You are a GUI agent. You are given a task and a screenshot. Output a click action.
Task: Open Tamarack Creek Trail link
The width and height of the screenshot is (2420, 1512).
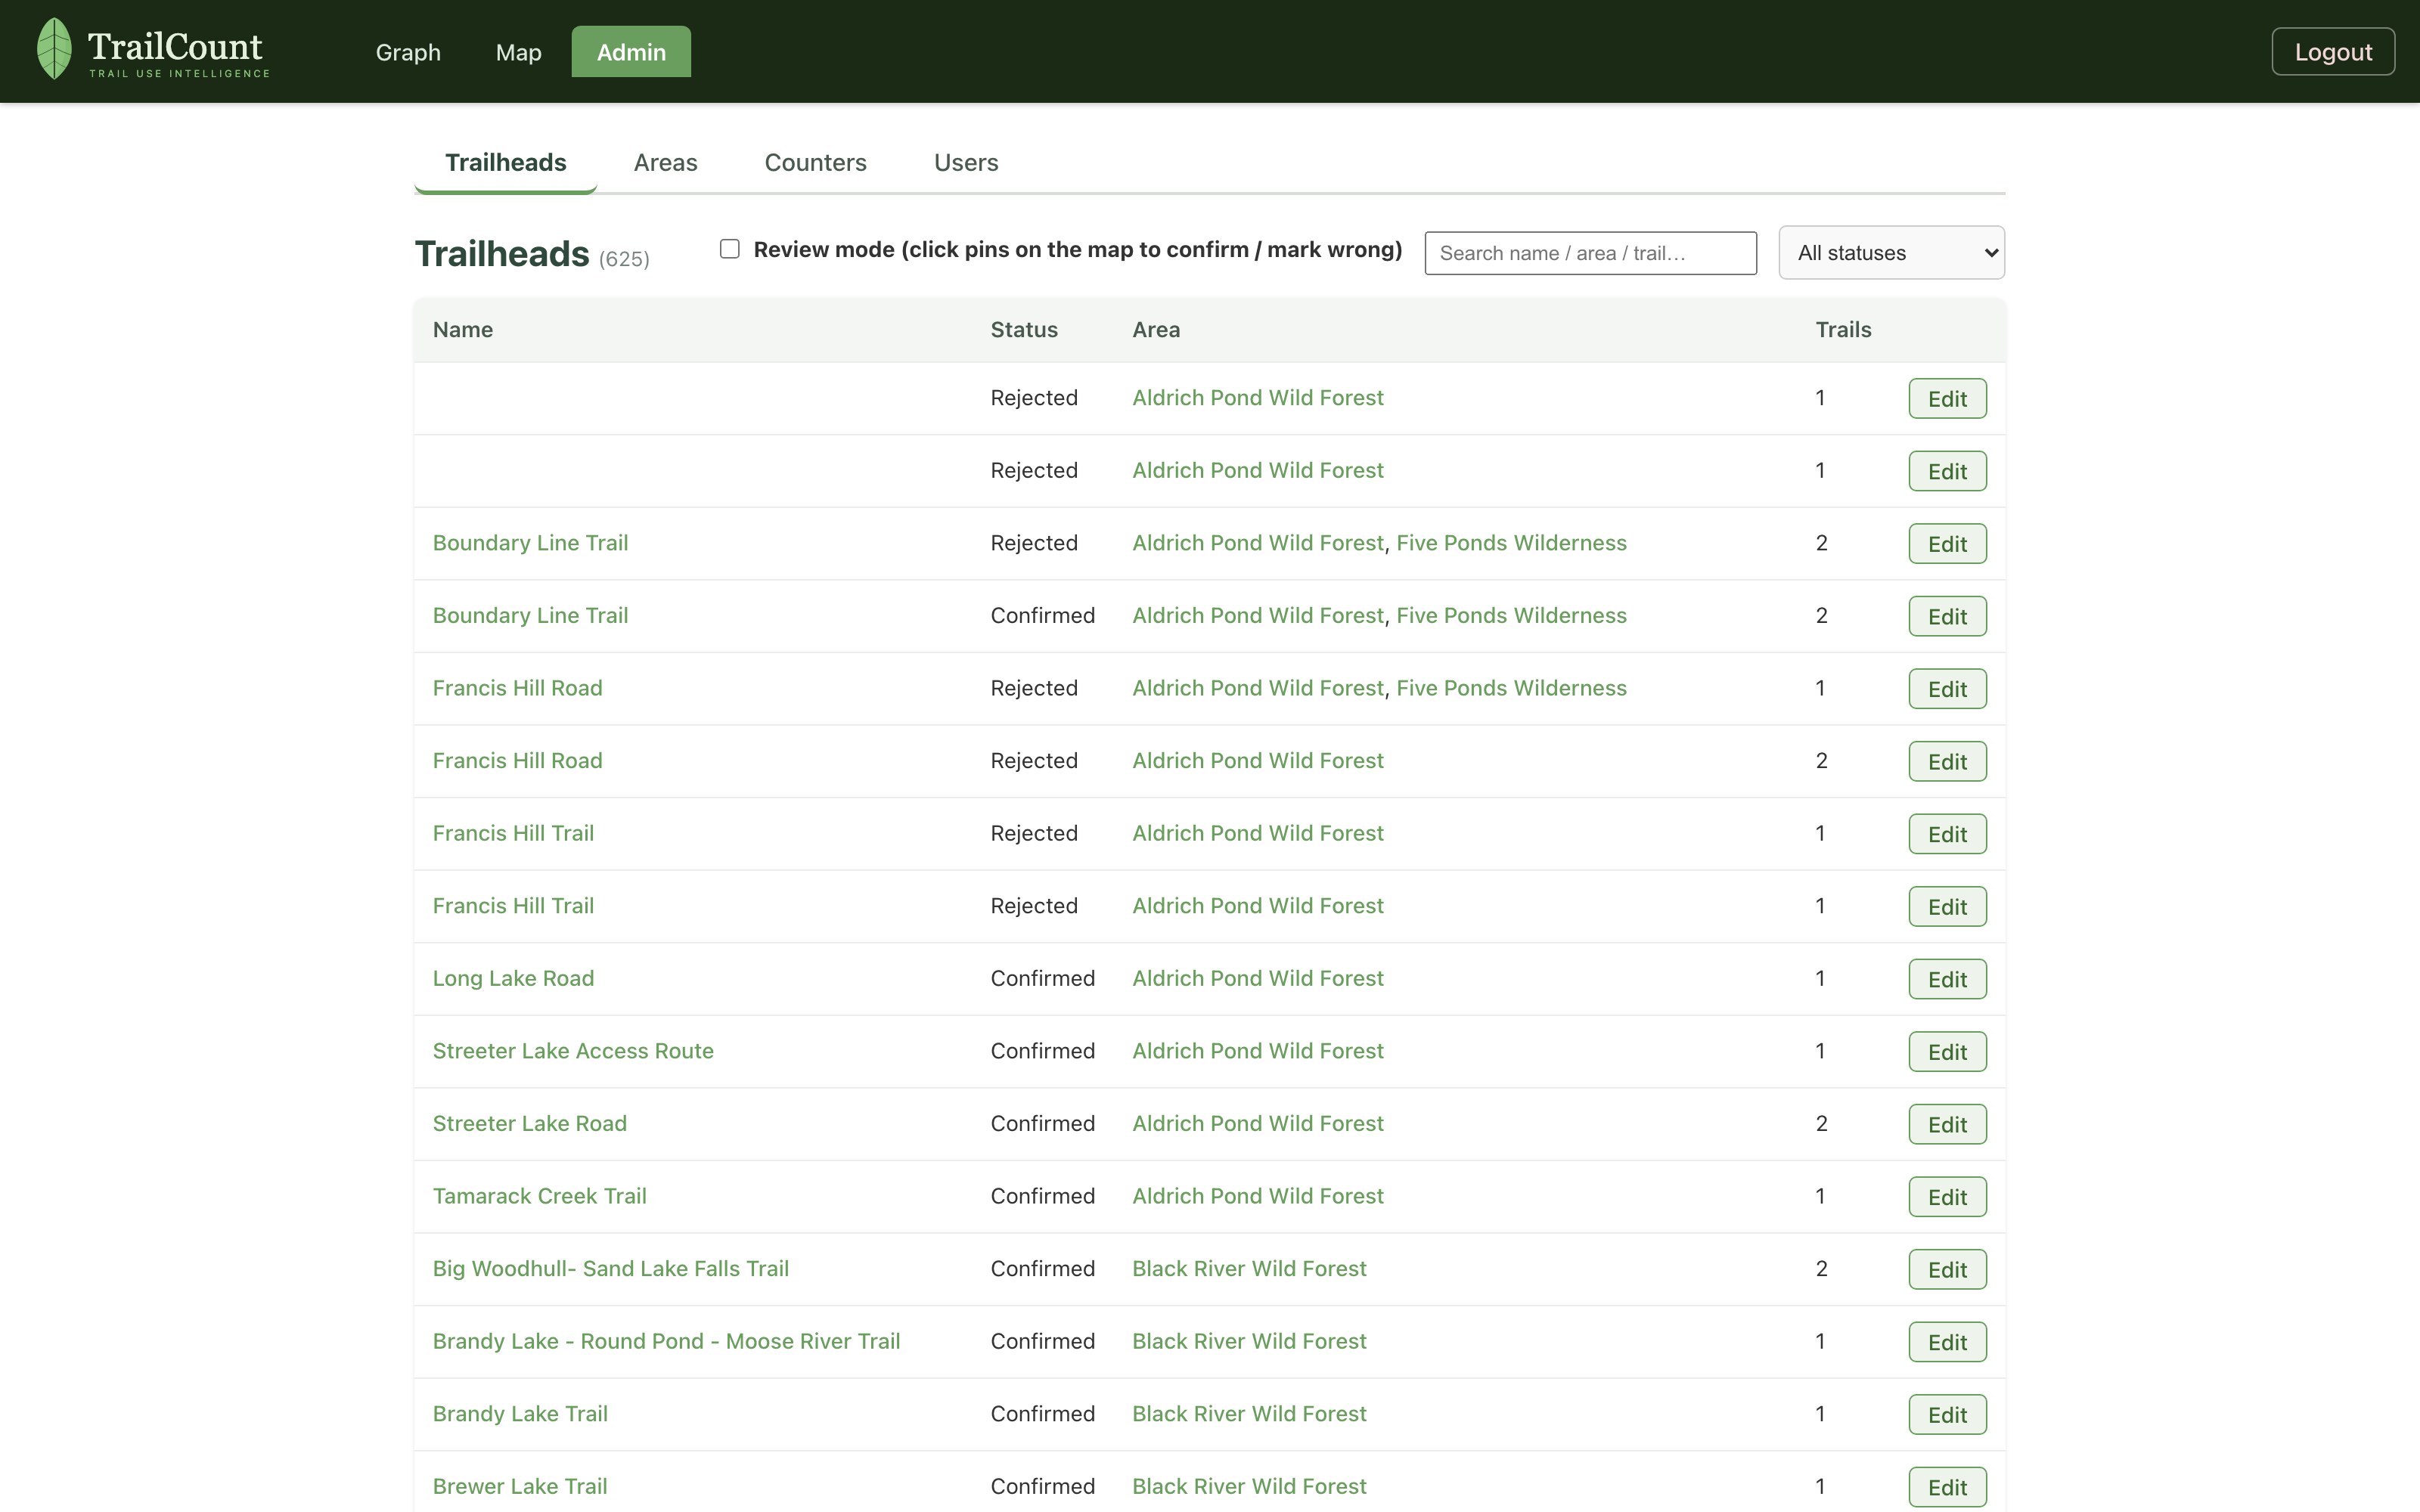pyautogui.click(x=539, y=1196)
